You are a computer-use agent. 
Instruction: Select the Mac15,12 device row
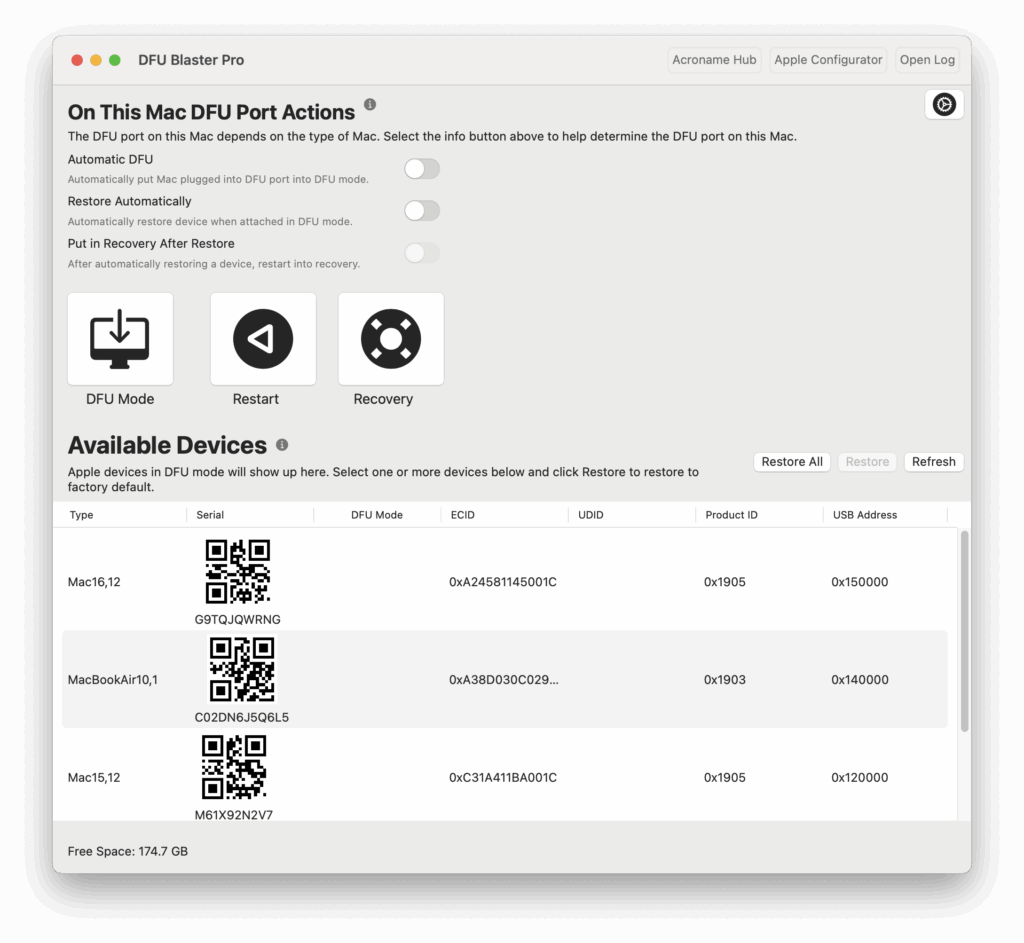(x=505, y=776)
